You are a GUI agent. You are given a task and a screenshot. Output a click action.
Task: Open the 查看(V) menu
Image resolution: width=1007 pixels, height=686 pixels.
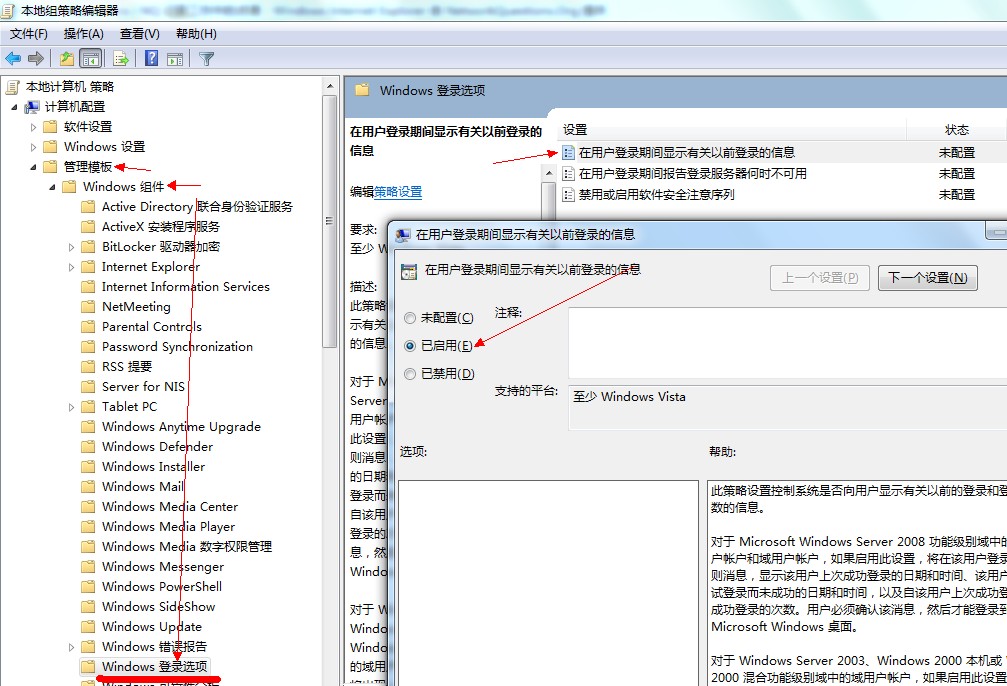(x=139, y=34)
